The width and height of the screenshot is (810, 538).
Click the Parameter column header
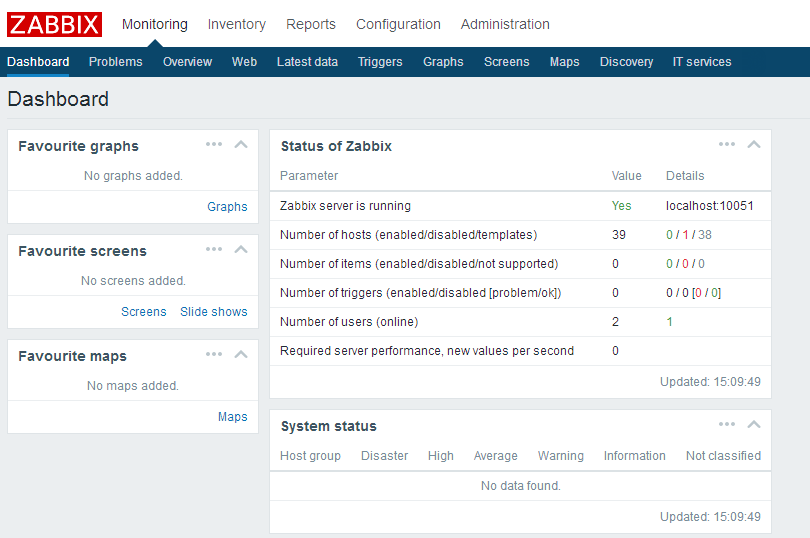[309, 176]
